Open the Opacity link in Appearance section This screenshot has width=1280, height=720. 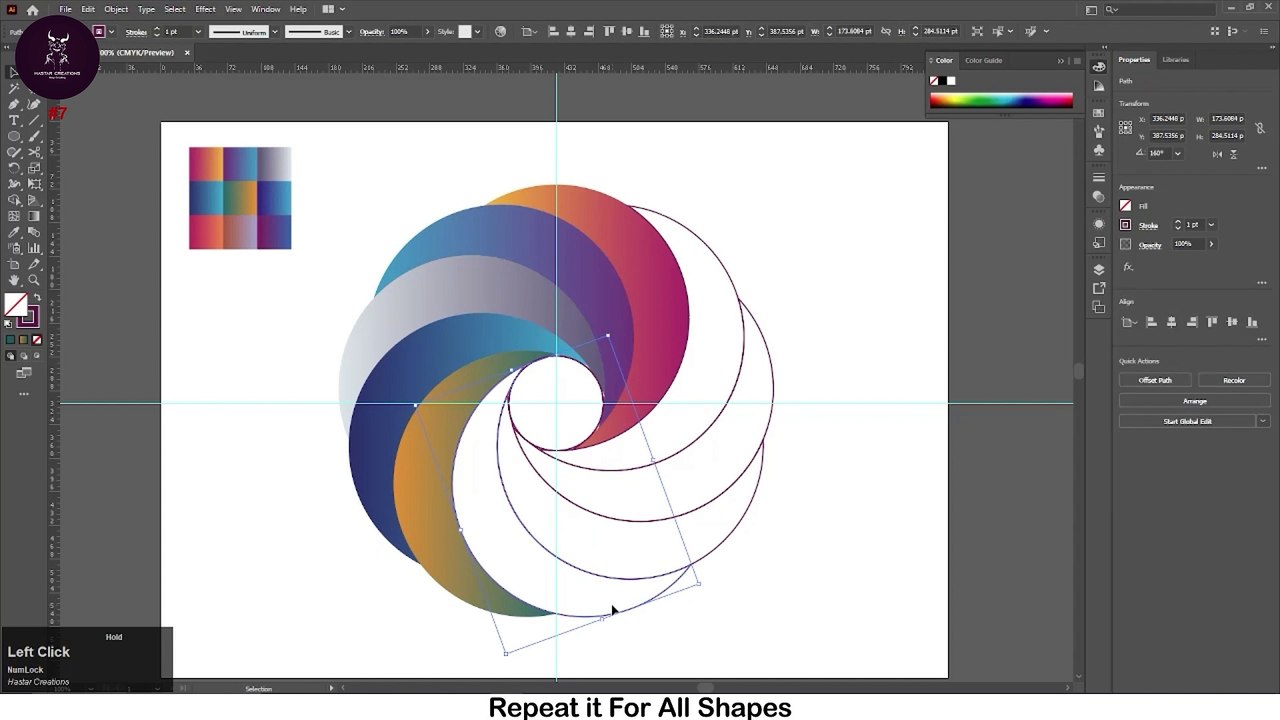[x=1150, y=245]
